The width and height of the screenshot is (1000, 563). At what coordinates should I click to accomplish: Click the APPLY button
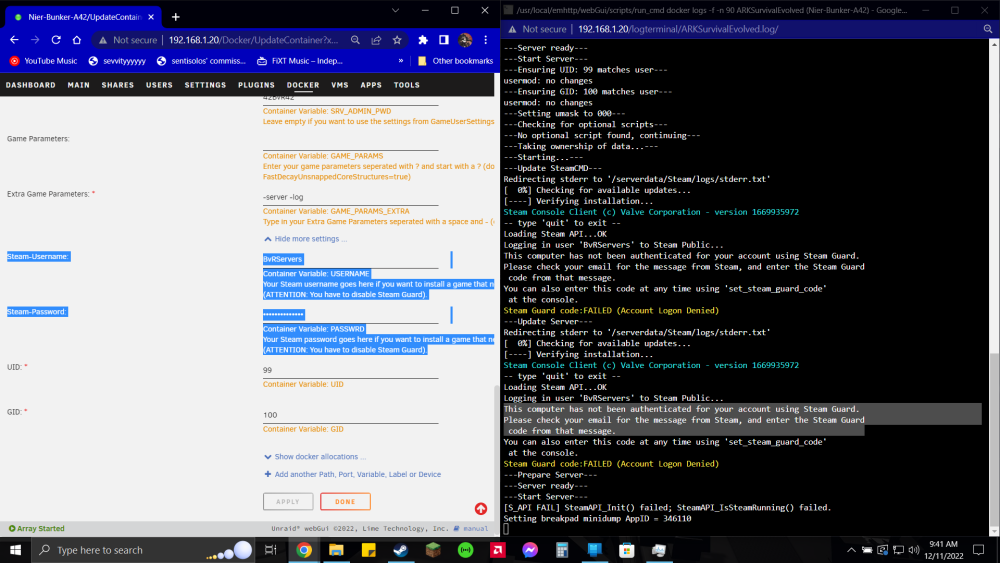[288, 502]
